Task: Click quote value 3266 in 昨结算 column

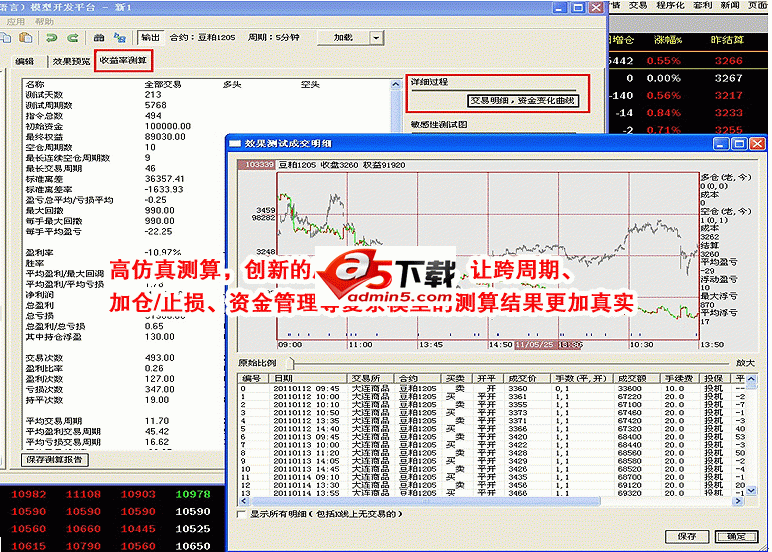Action: (729, 61)
